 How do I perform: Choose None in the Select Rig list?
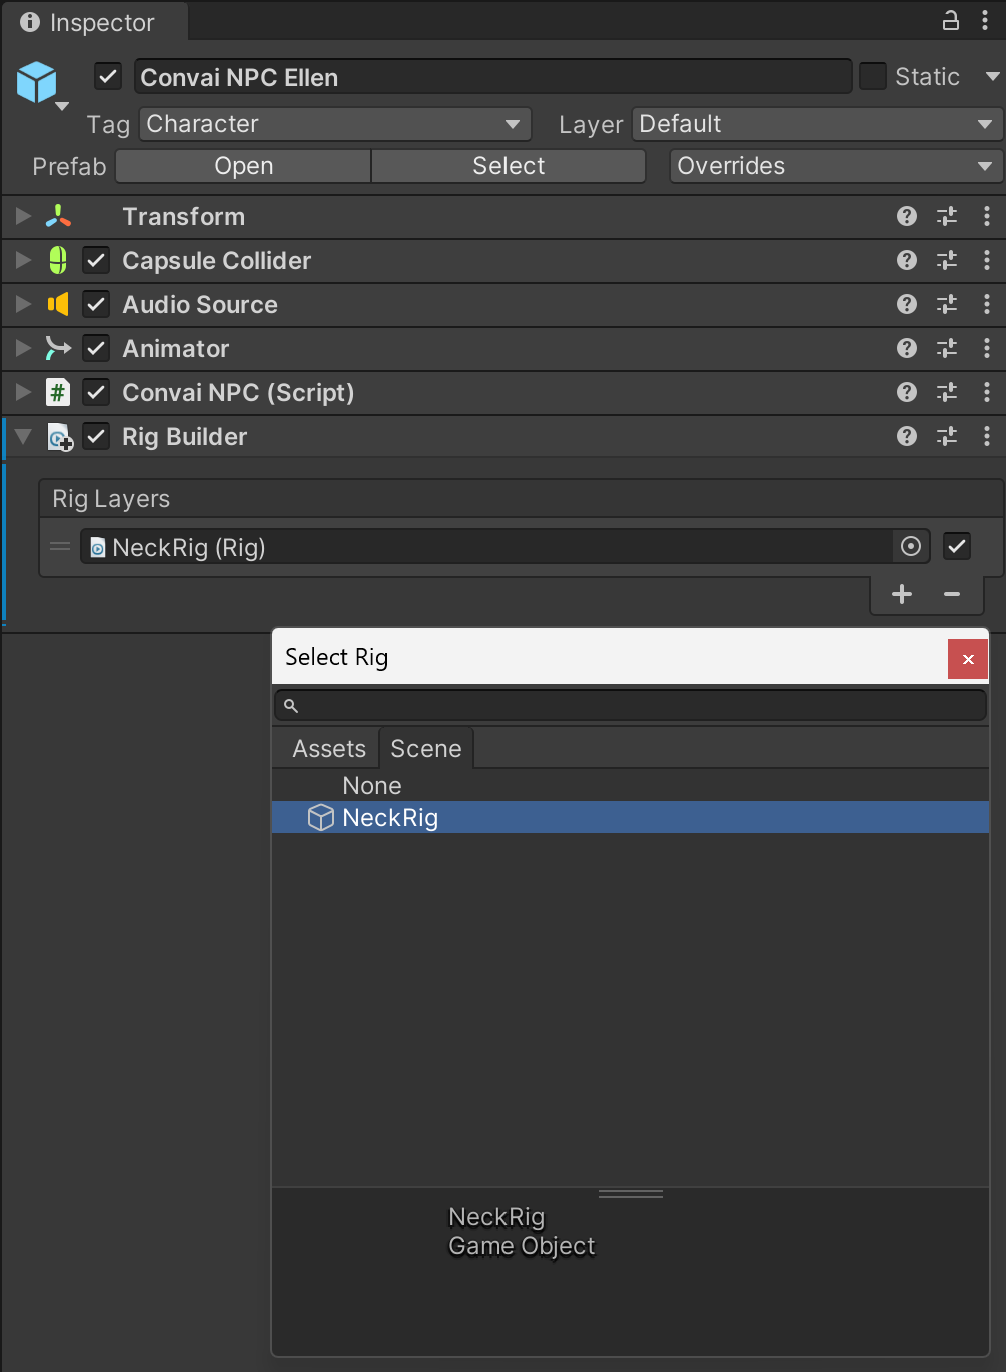(x=631, y=786)
